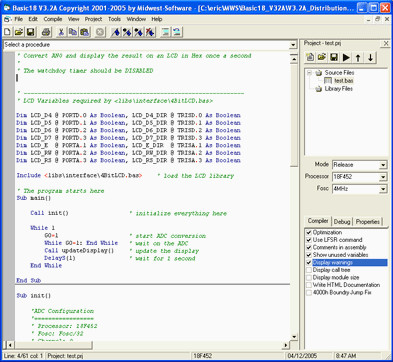
Task: Open the View menu
Action: point(74,19)
